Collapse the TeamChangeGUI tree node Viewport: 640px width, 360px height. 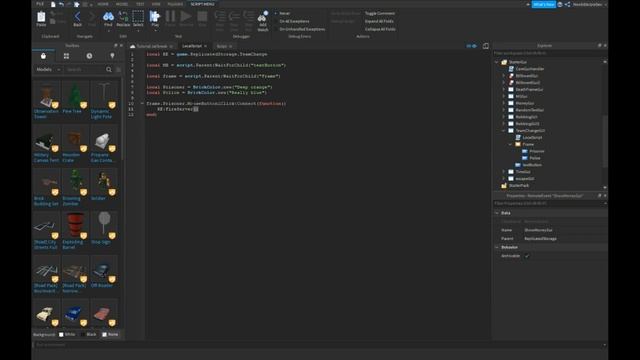point(504,131)
